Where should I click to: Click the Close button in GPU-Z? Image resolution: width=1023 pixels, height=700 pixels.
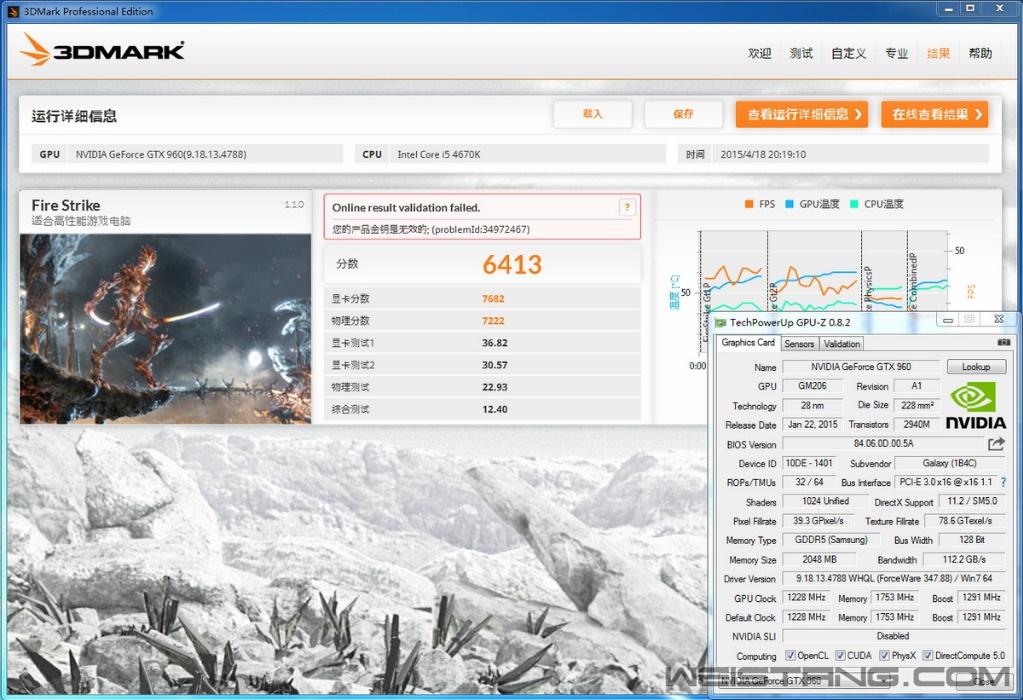(983, 681)
